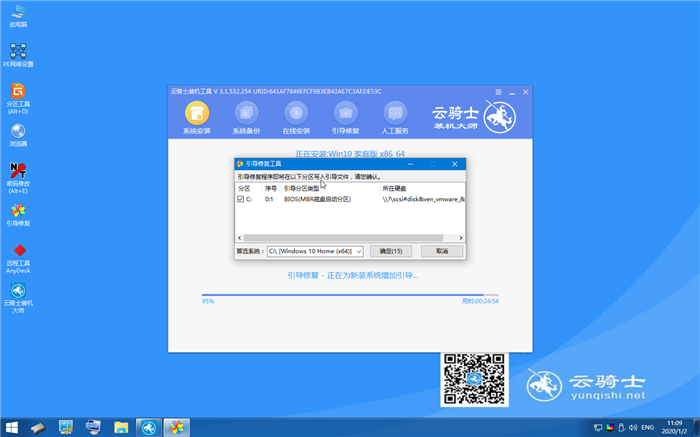Select the 引导修复 toolbar icon
The width and height of the screenshot is (700, 437).
346,118
